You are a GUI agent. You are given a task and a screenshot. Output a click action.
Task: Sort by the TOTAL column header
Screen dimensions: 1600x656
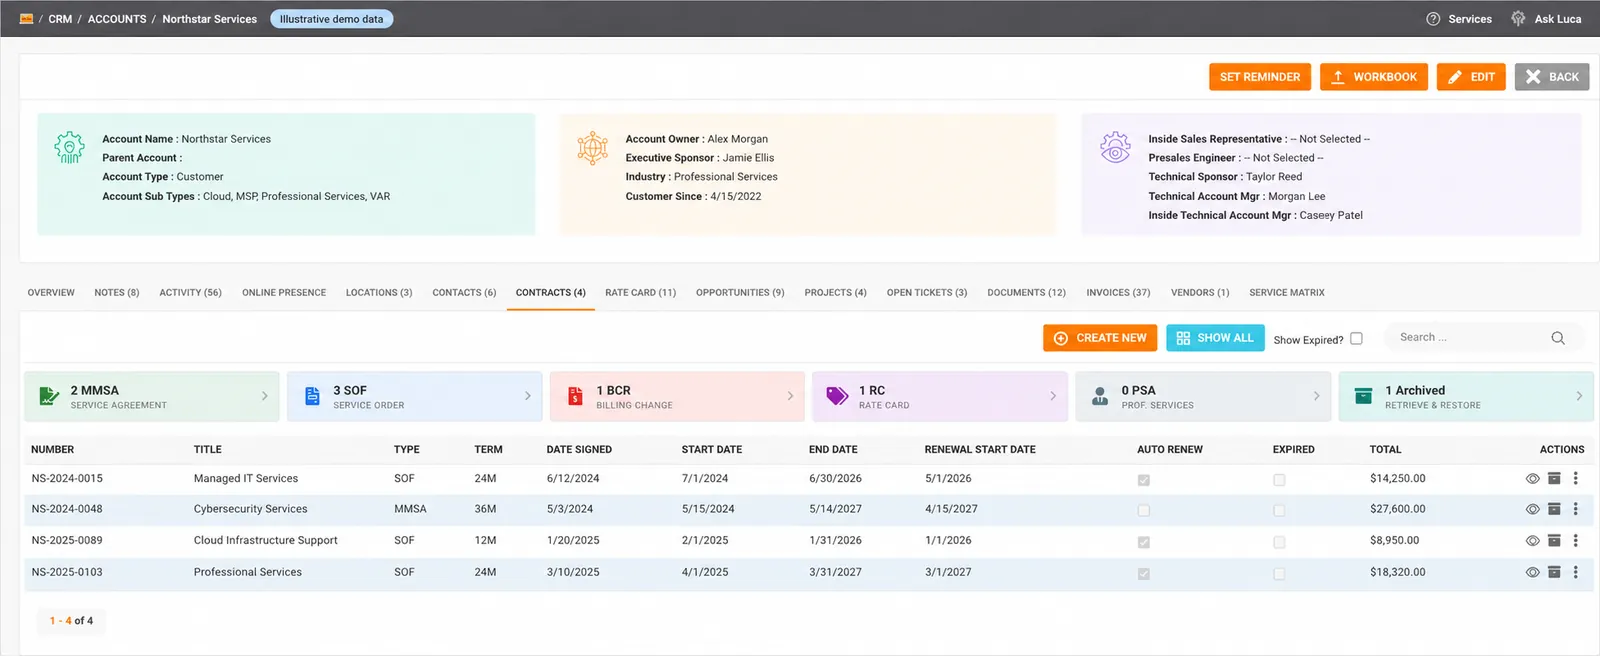[1385, 450]
